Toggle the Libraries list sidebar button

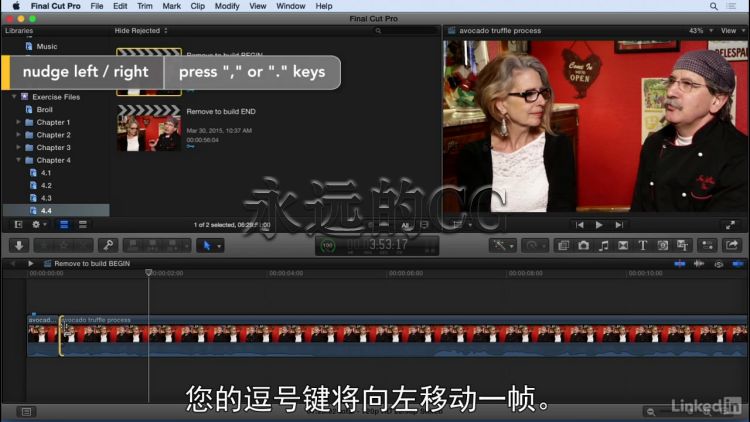(18, 224)
